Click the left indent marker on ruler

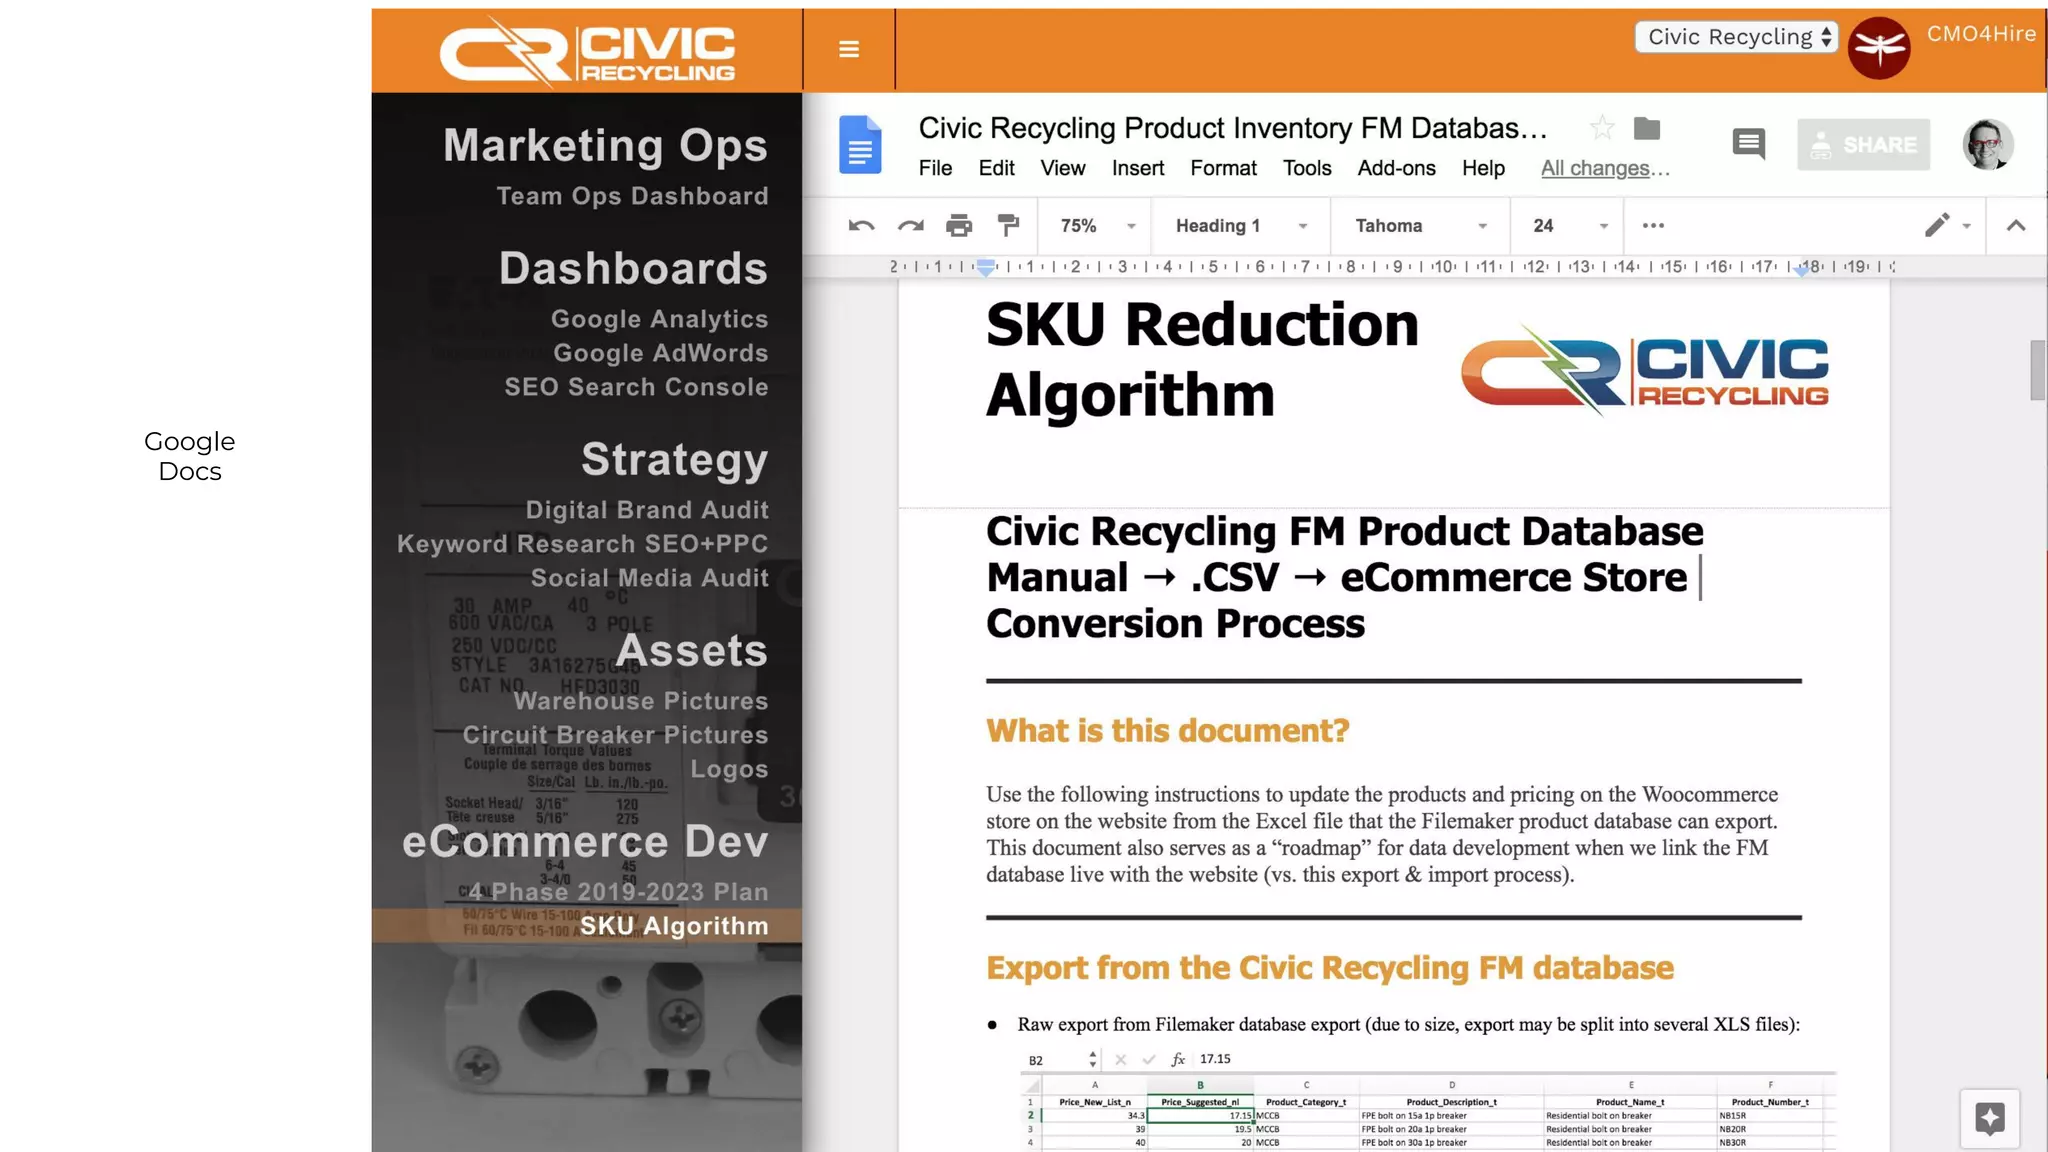pyautogui.click(x=986, y=268)
